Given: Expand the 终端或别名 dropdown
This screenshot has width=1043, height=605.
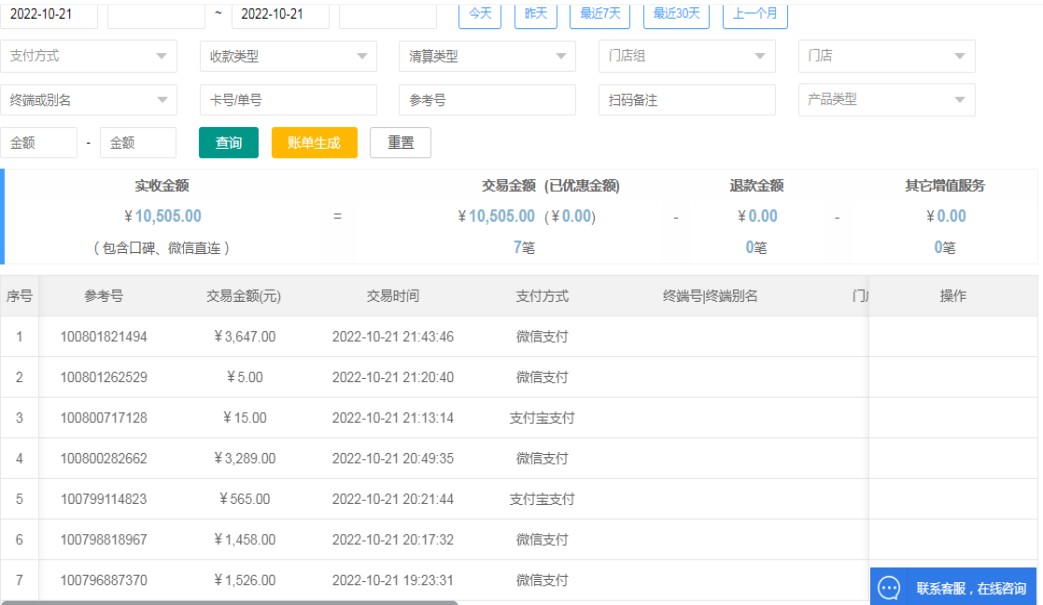Looking at the screenshot, I should click(x=88, y=100).
